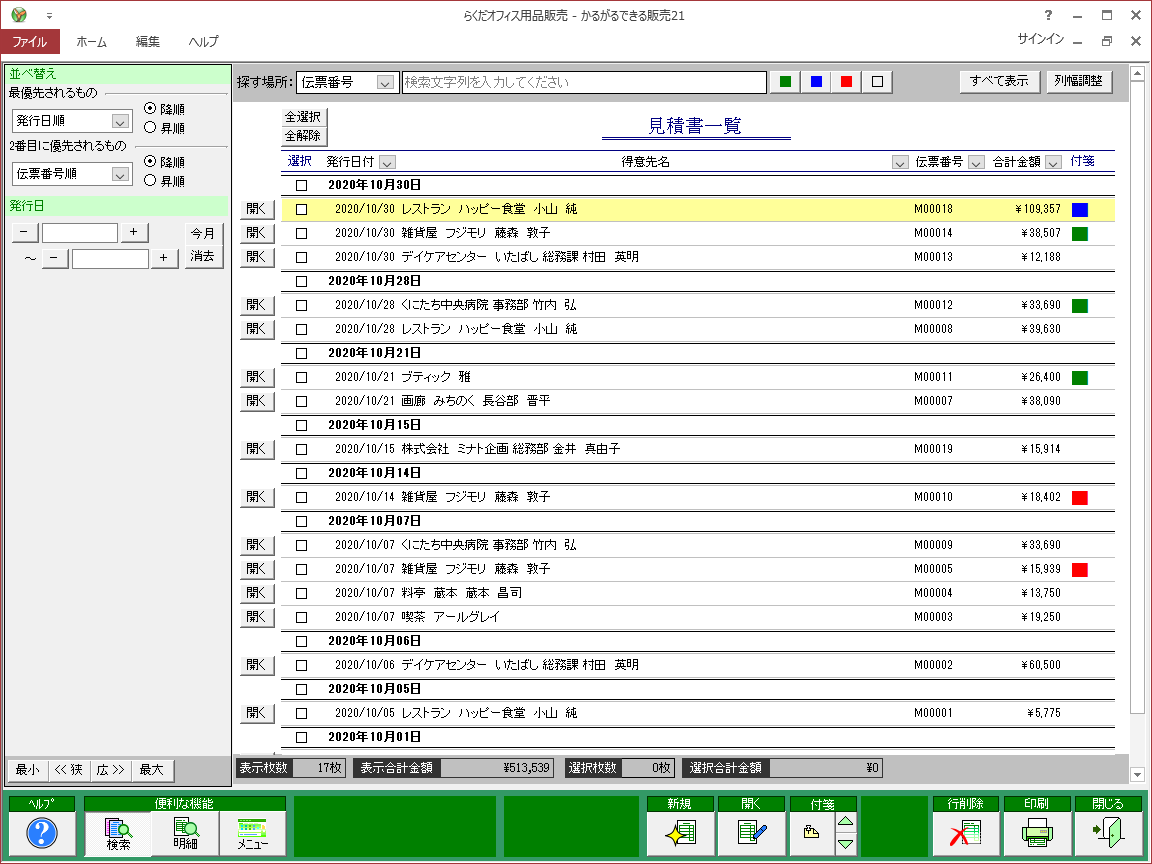Create new estimate with 新規 icon
Viewport: 1152px width, 864px height.
[680, 833]
